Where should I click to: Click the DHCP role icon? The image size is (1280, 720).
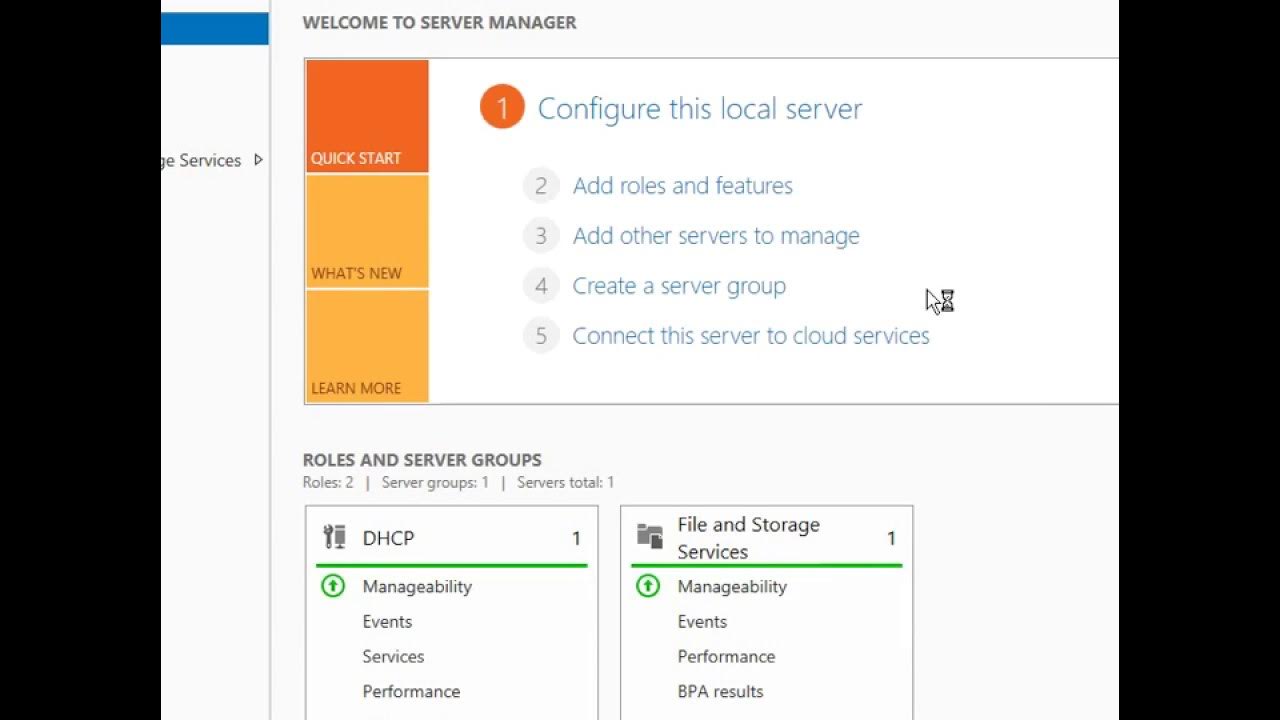(x=334, y=537)
